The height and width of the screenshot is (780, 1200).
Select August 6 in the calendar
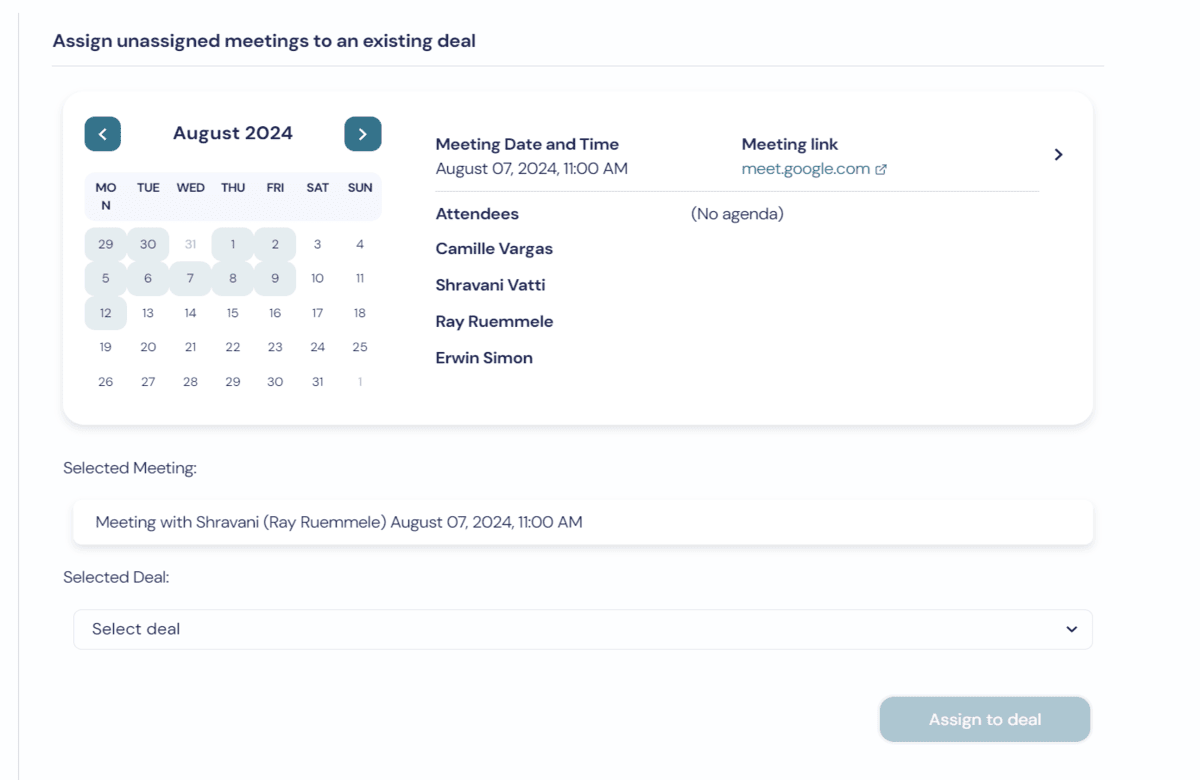pyautogui.click(x=148, y=279)
